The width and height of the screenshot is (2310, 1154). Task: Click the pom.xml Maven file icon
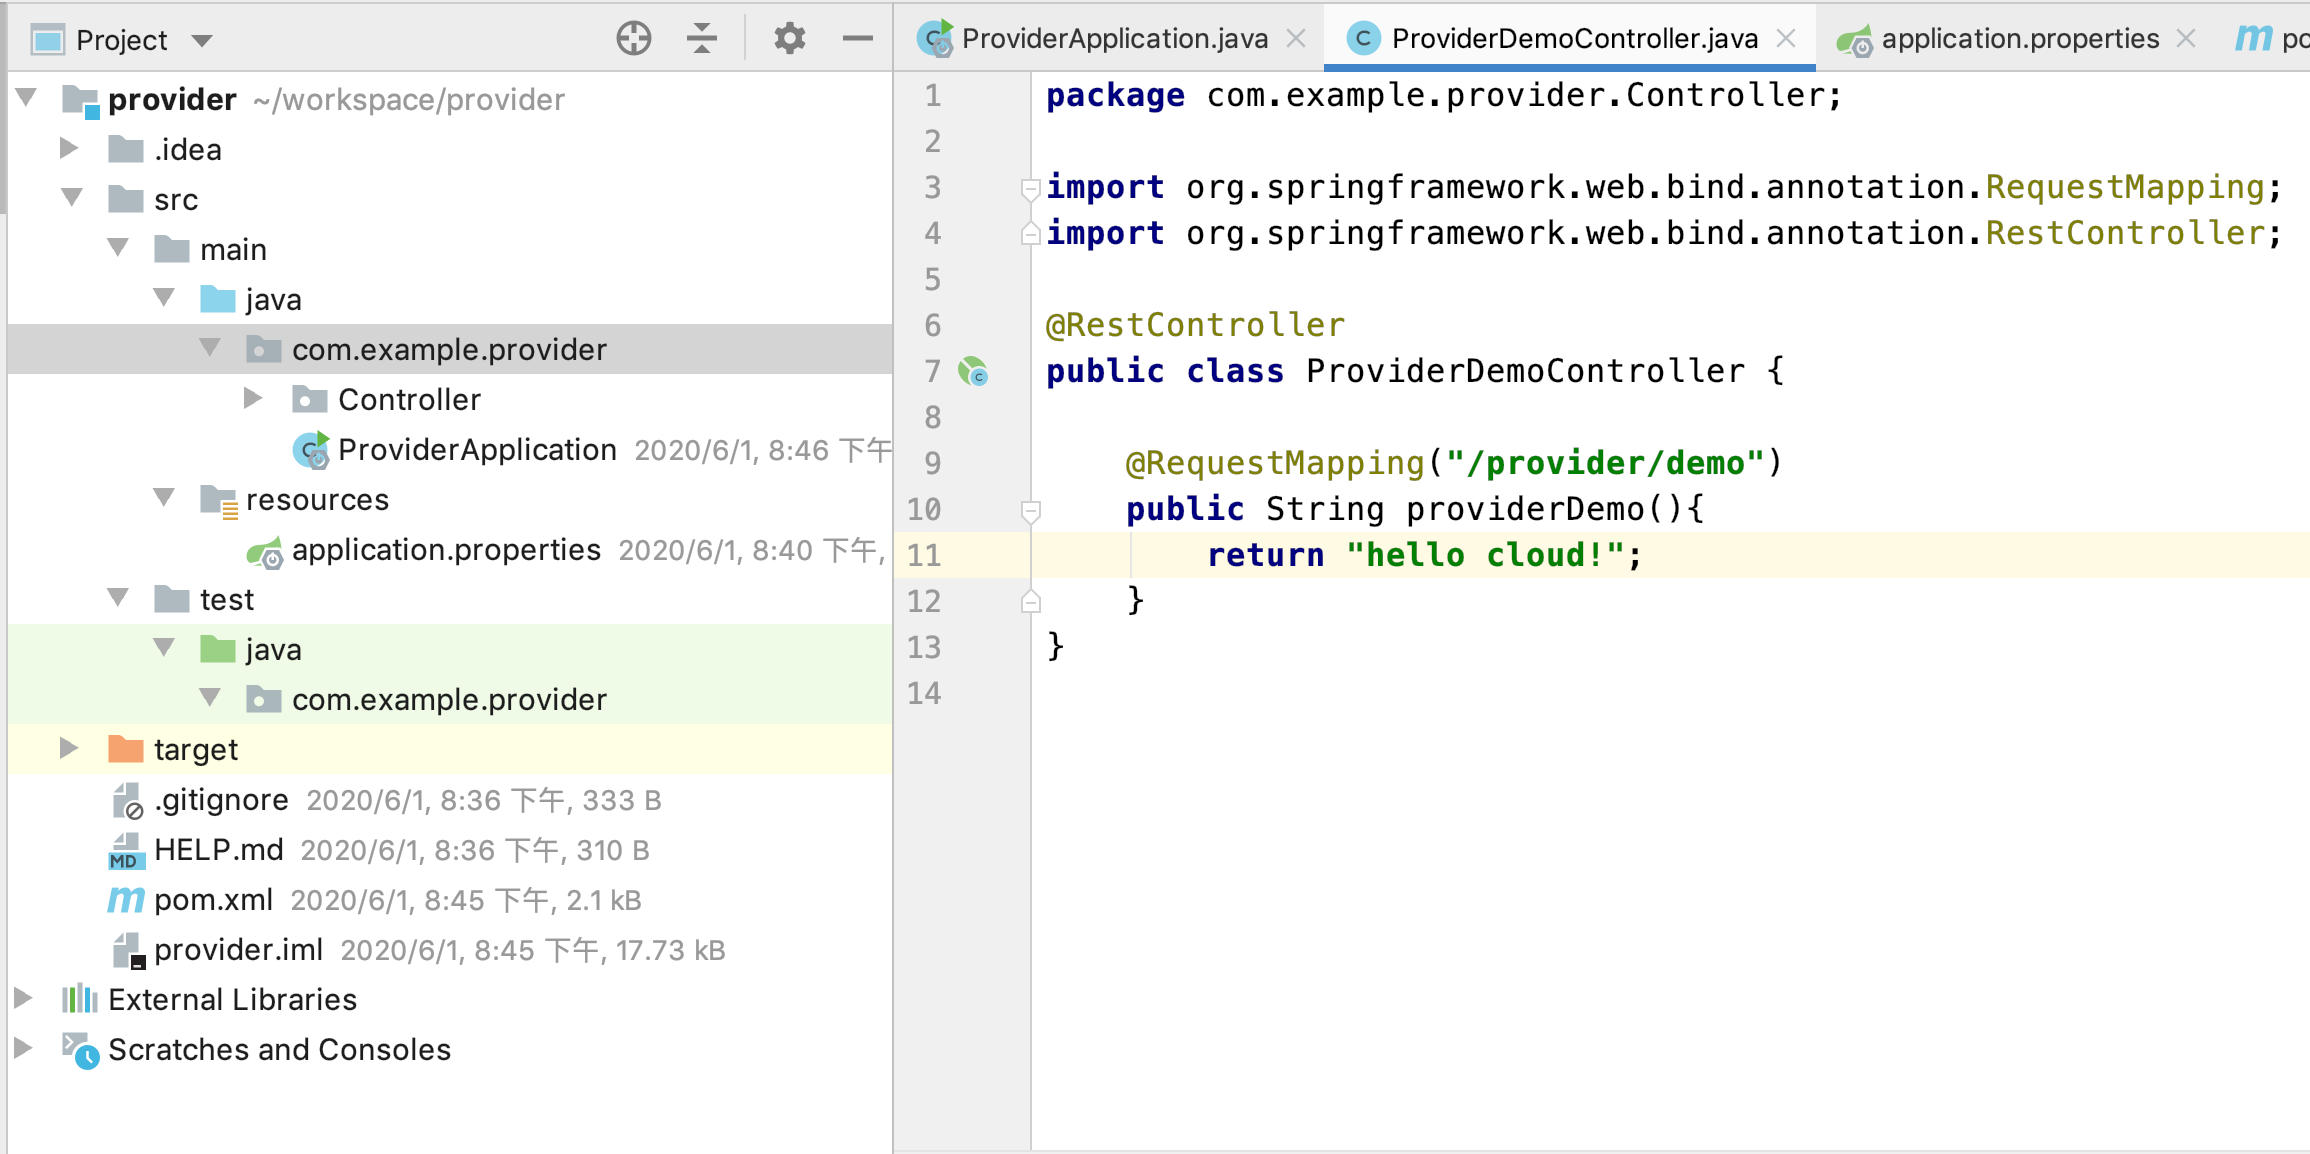126,900
